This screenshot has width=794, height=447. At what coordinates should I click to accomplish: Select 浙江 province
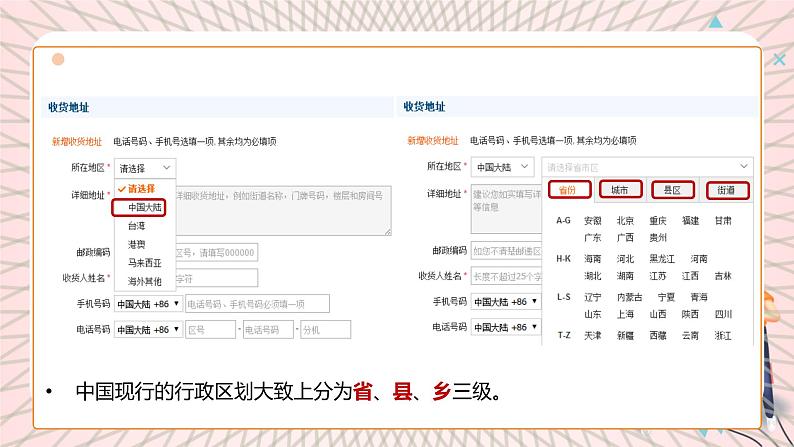(x=723, y=335)
